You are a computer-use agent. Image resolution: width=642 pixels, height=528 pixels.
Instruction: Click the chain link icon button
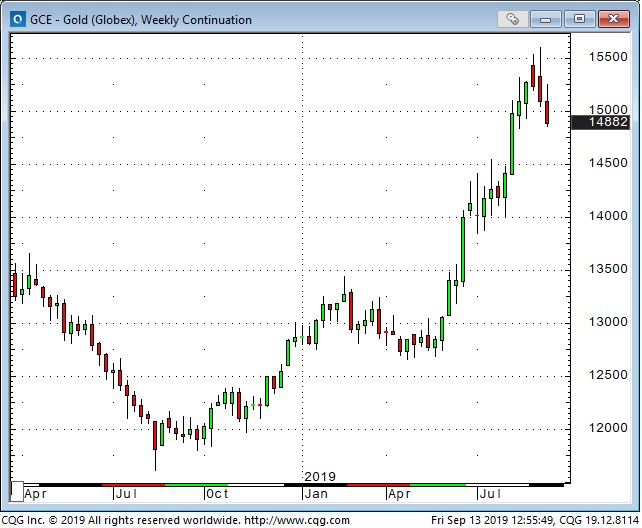click(512, 19)
